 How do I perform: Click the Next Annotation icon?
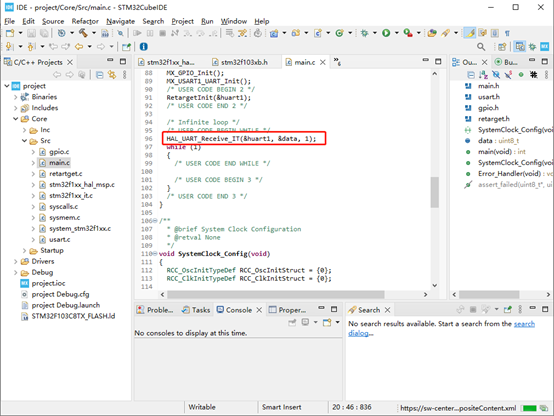click(10, 47)
